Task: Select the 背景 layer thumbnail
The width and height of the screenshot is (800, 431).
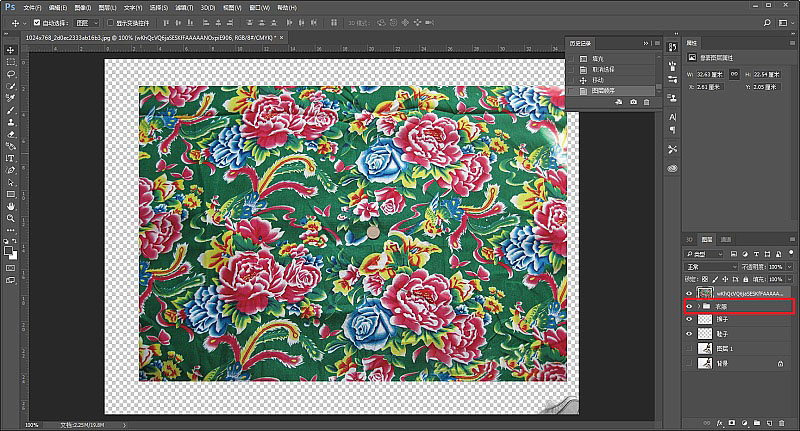Action: point(705,364)
